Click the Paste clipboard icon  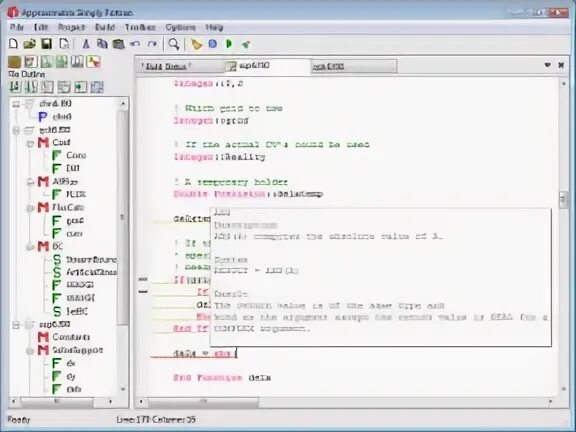(x=118, y=44)
